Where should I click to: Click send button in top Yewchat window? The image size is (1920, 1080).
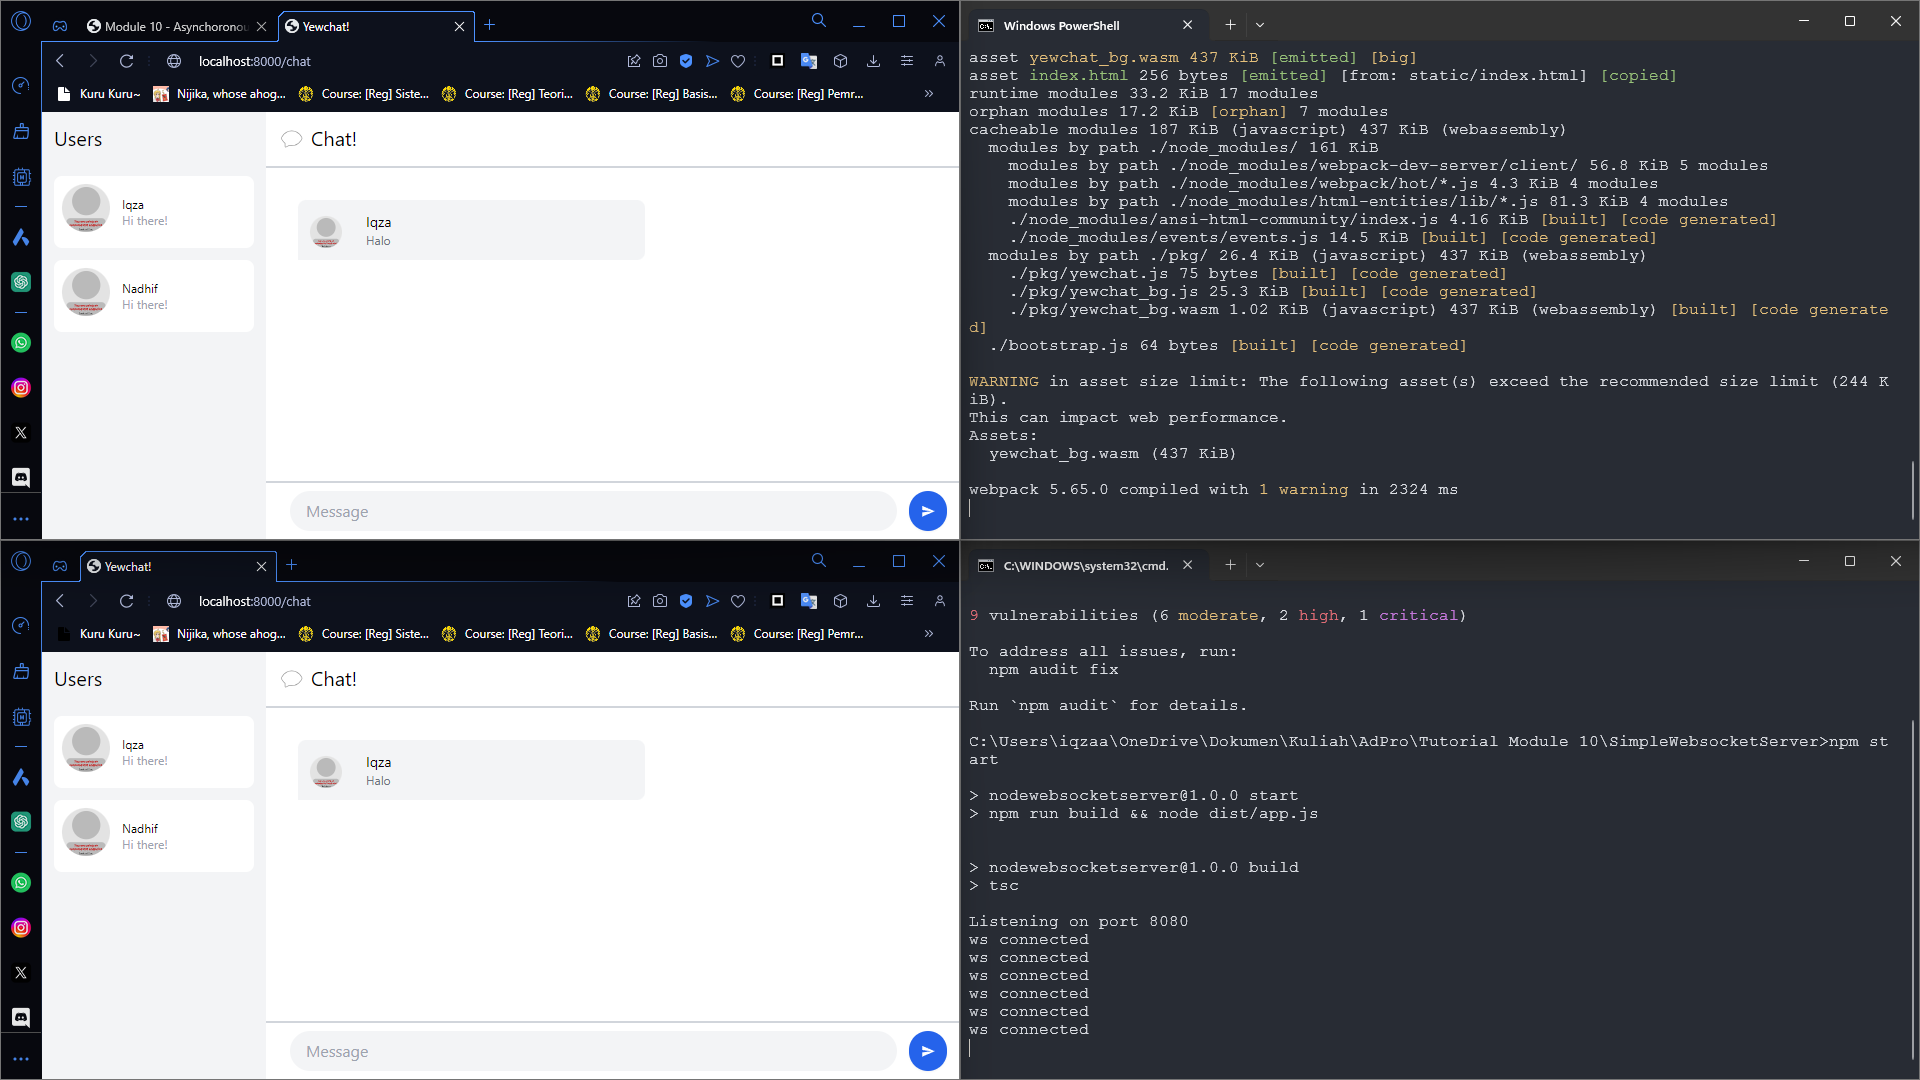tap(927, 511)
